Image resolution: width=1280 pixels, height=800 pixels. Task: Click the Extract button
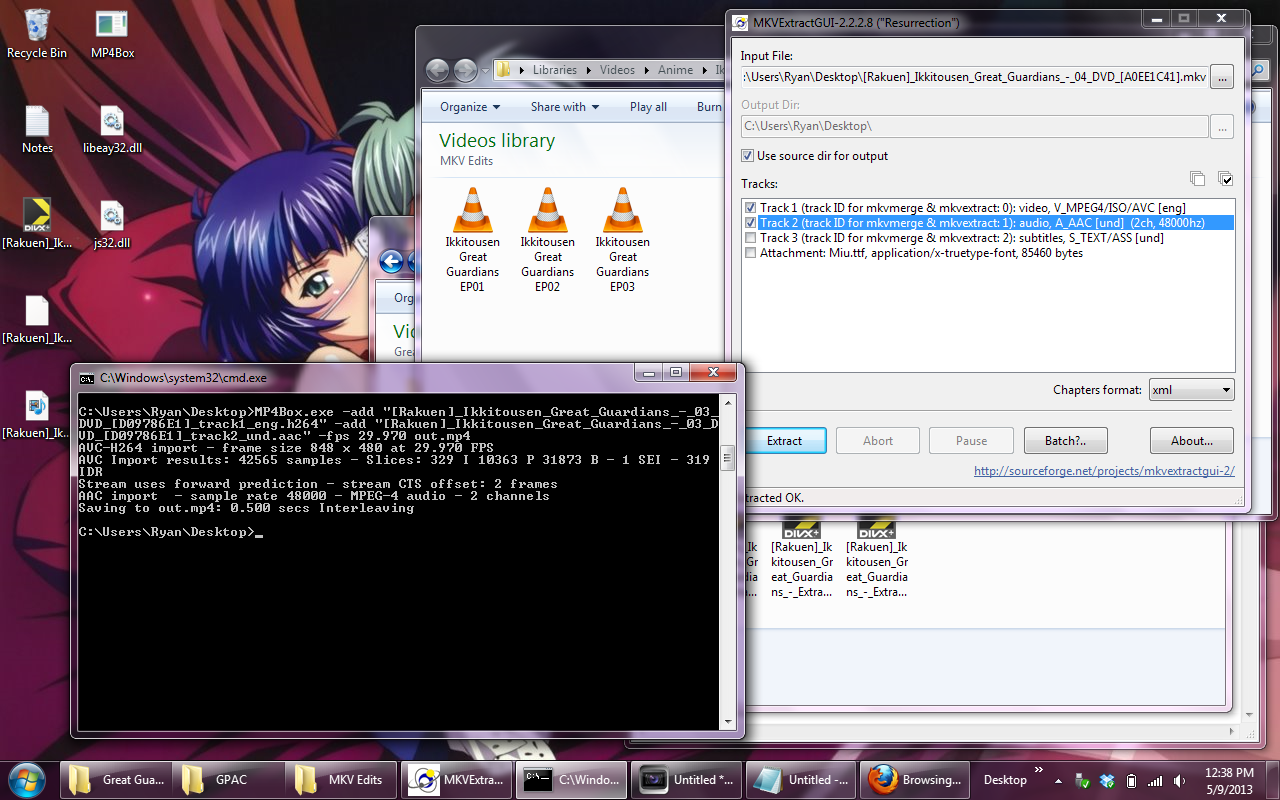point(784,441)
